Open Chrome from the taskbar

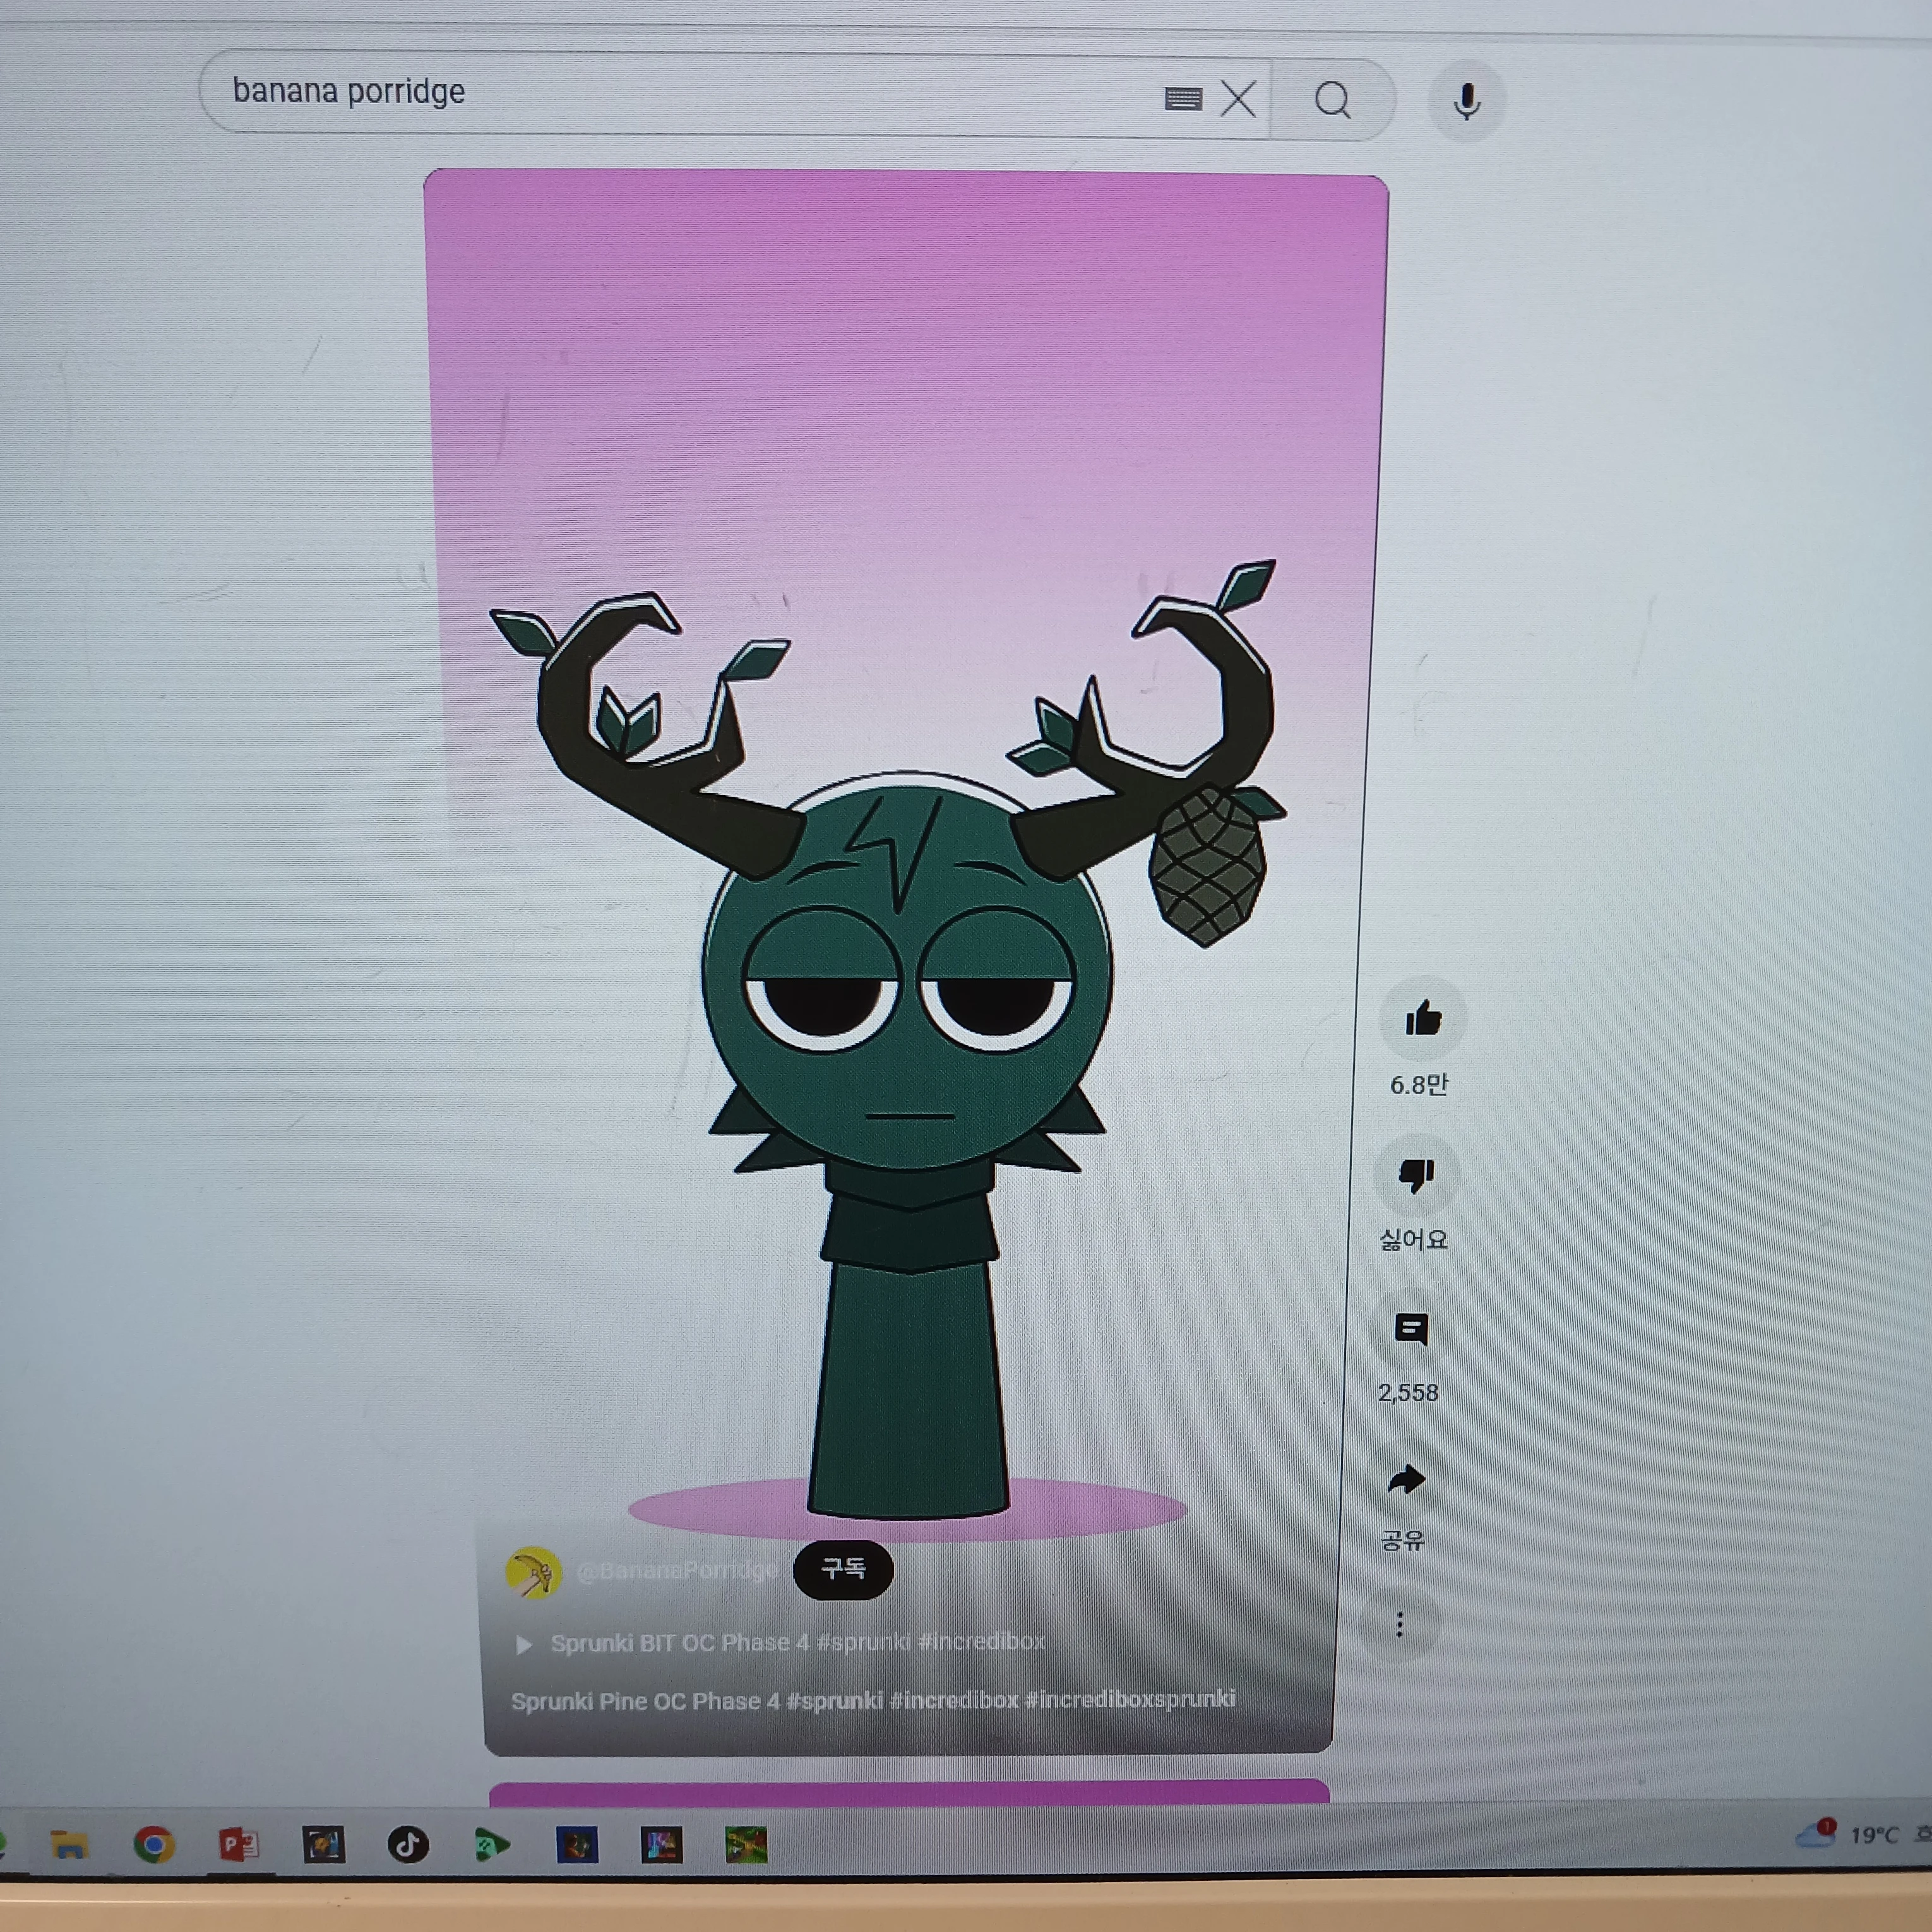(154, 1844)
